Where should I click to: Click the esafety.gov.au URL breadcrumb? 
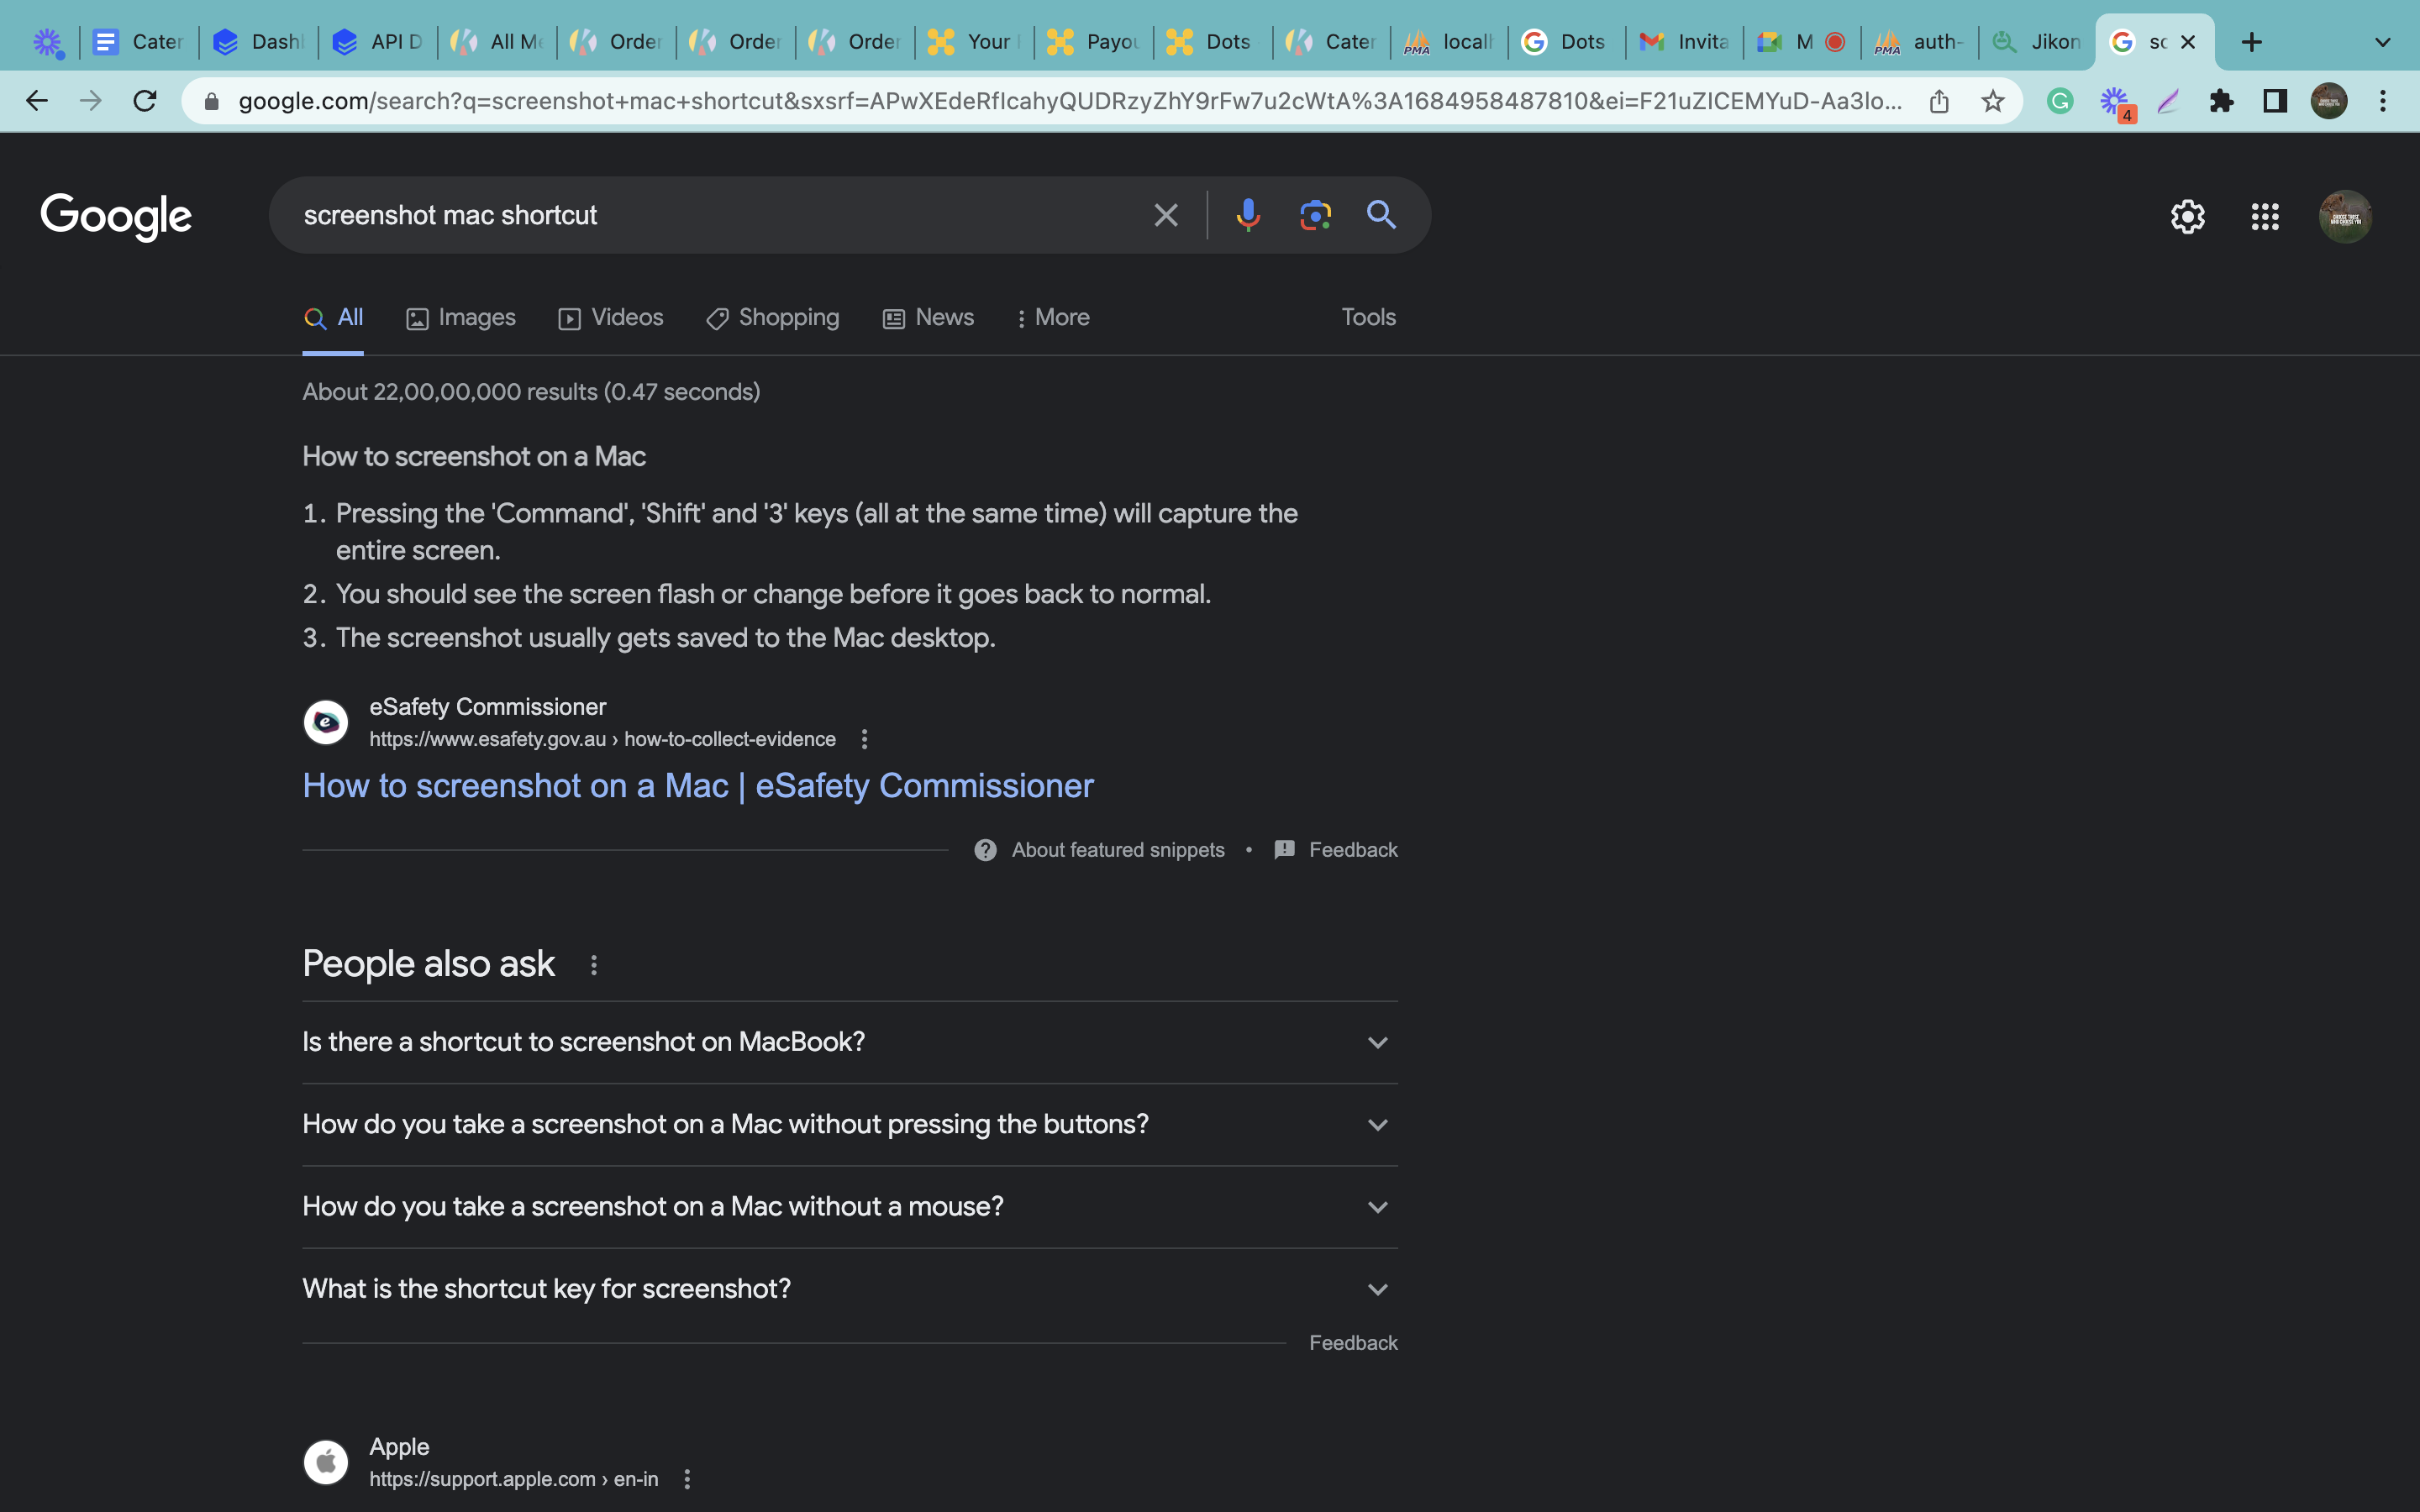pyautogui.click(x=602, y=739)
